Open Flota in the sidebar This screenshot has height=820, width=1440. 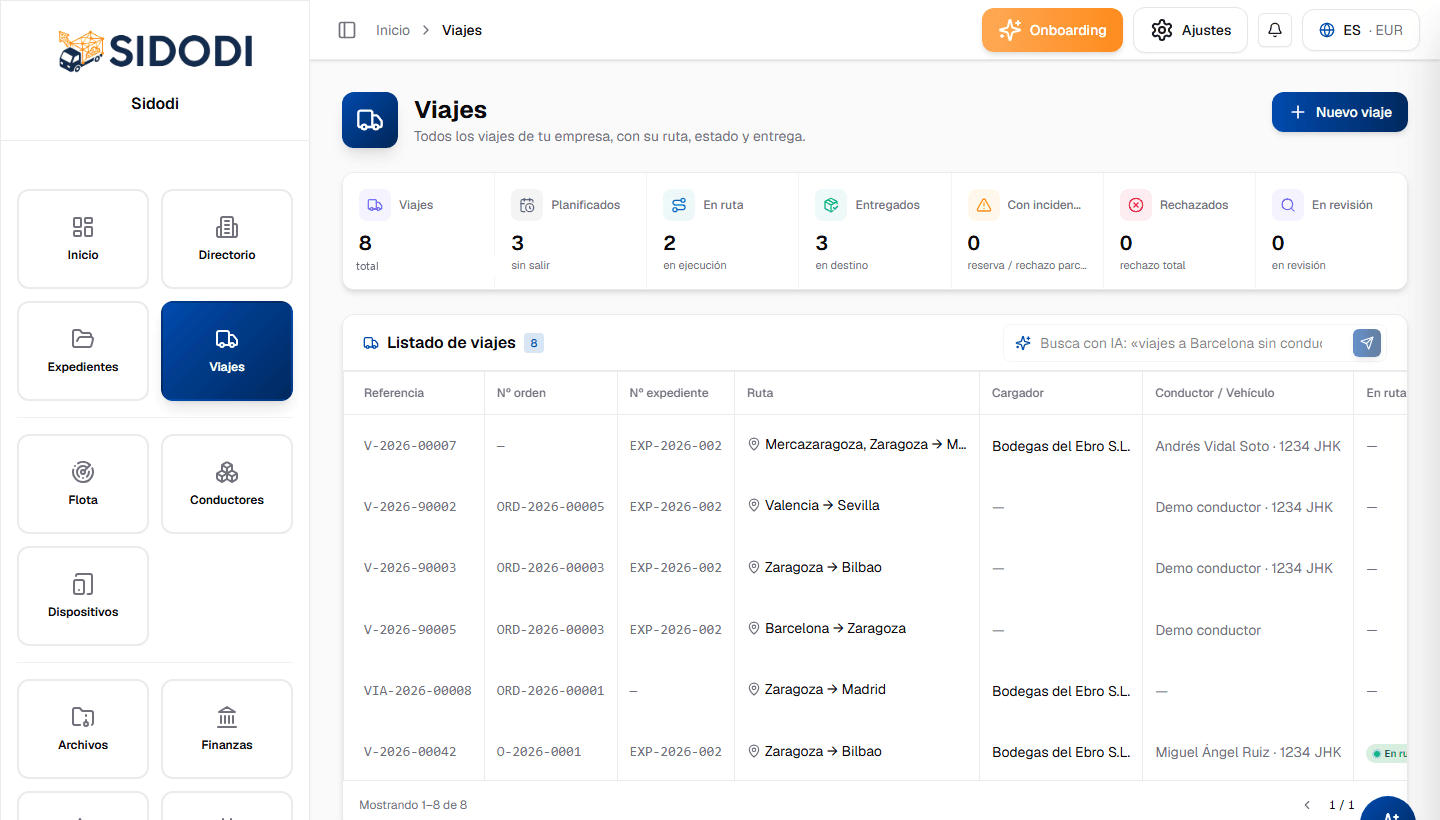[83, 484]
